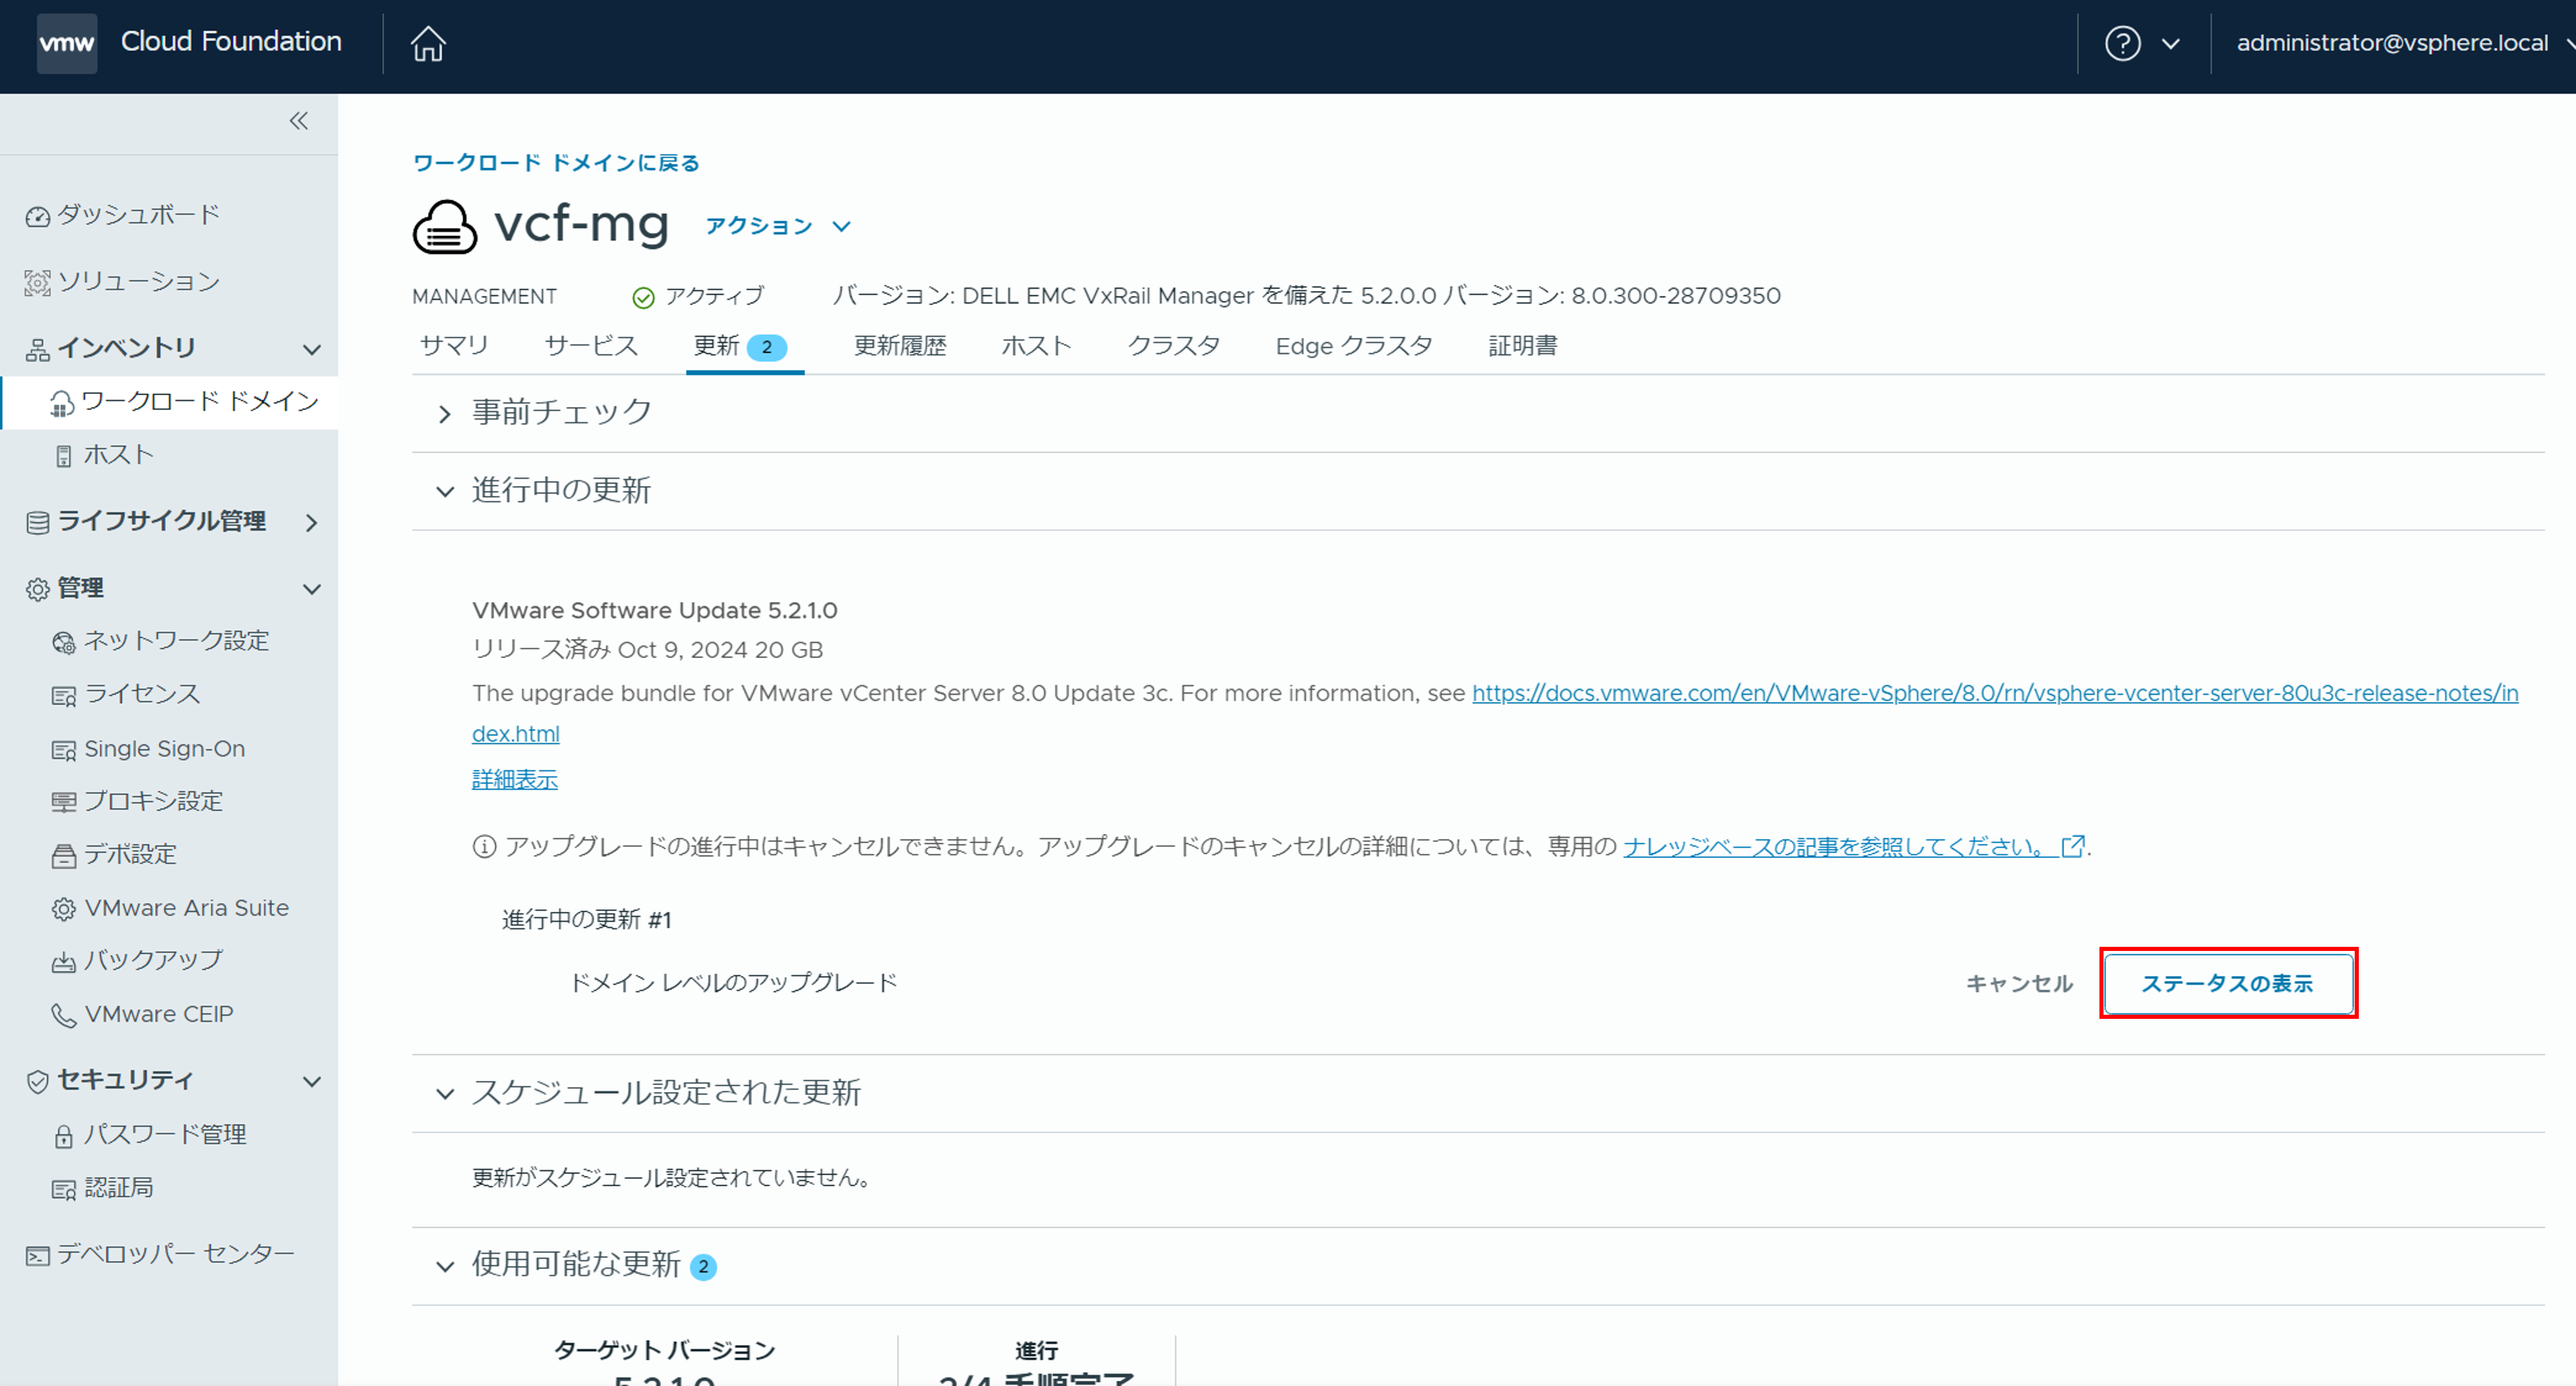Open ネットワーク設定 in the sidebar
Viewport: 2576px width, 1386px height.
coord(177,641)
